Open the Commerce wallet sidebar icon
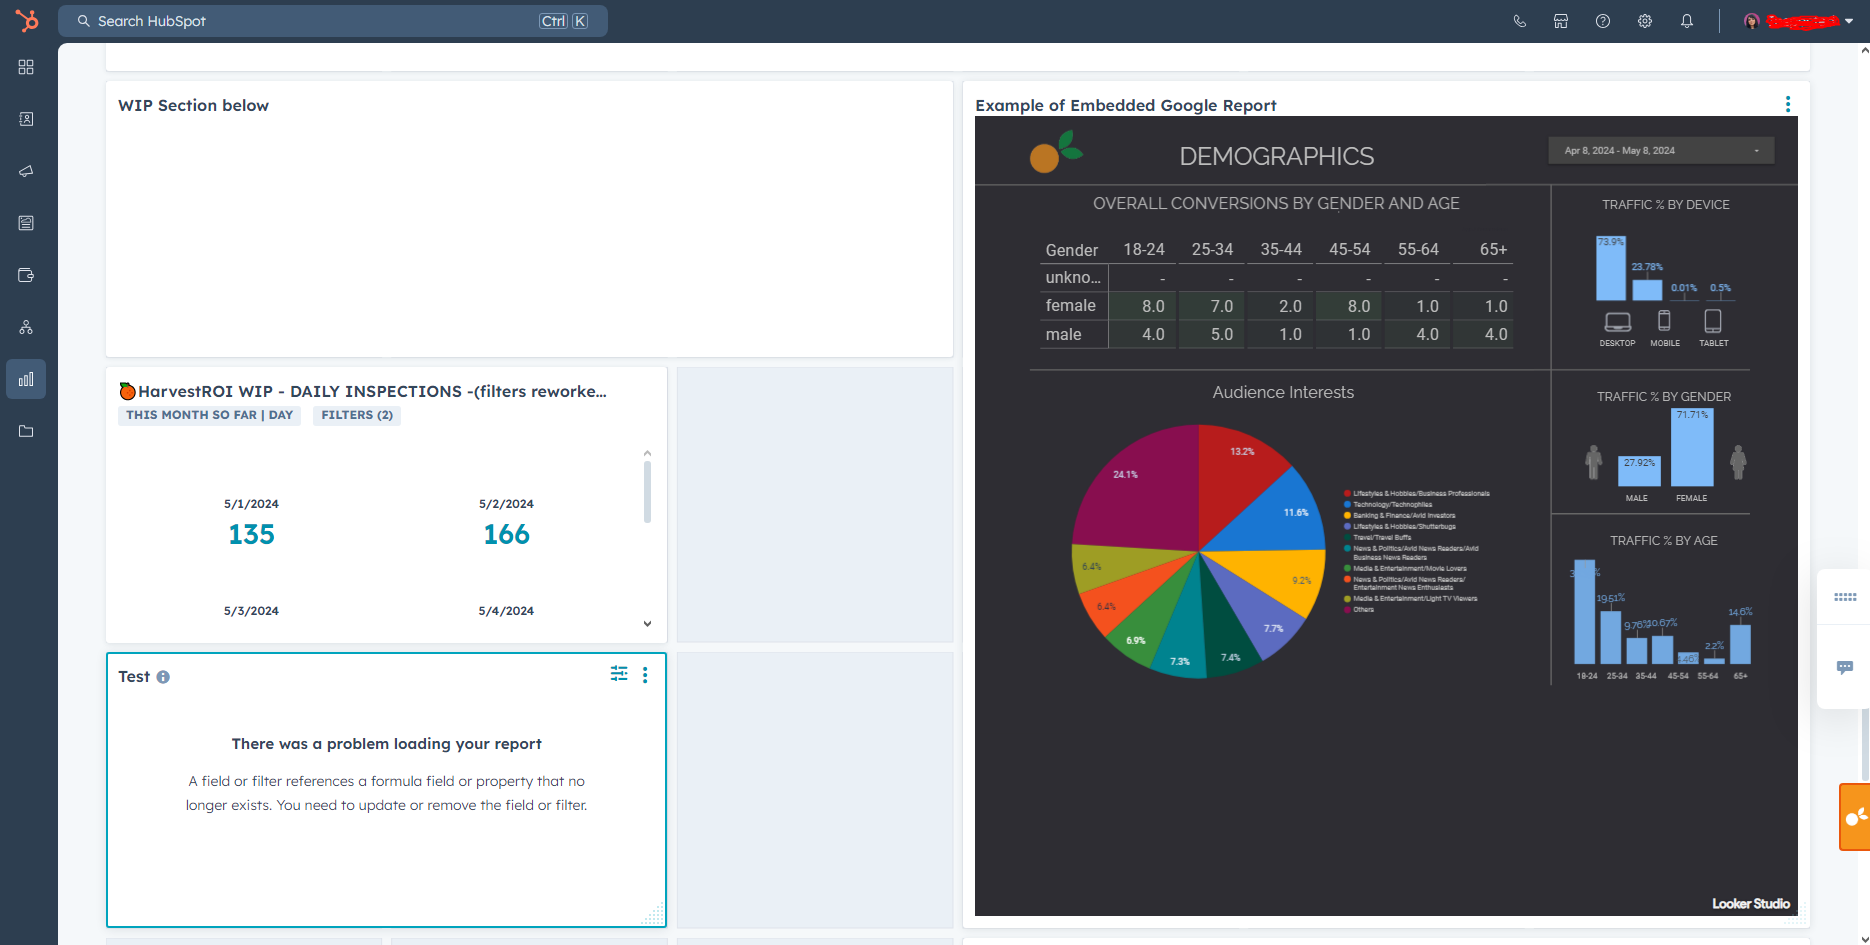Viewport: 1870px width, 945px height. (26, 275)
